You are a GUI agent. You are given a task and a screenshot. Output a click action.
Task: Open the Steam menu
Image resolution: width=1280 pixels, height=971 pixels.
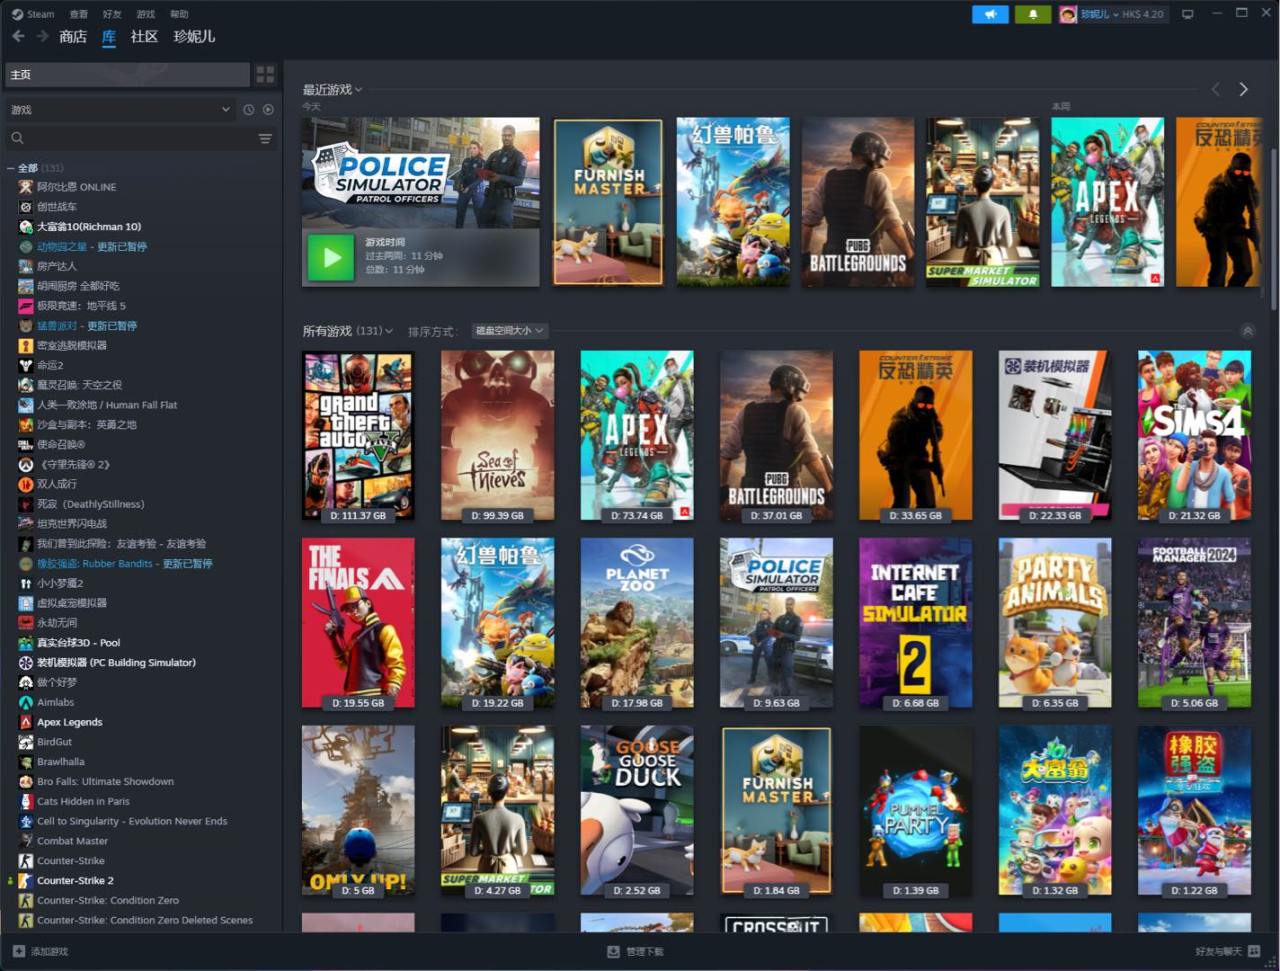point(33,14)
